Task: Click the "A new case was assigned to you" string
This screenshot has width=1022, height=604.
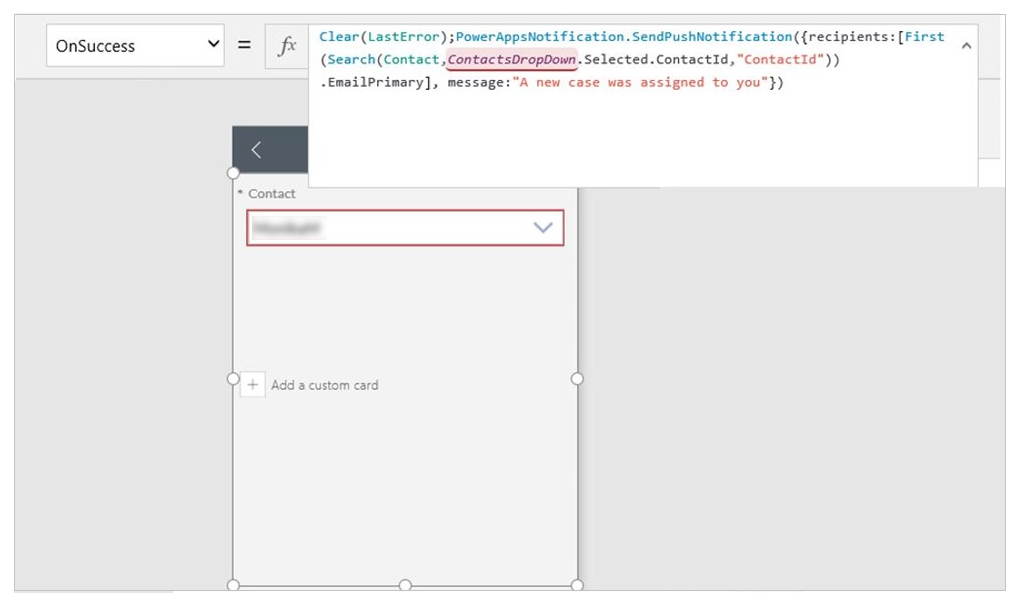Action: pyautogui.click(x=640, y=82)
